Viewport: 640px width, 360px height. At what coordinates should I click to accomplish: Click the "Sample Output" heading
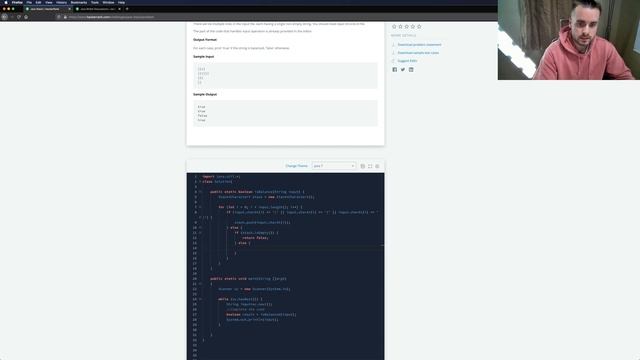pyautogui.click(x=205, y=94)
